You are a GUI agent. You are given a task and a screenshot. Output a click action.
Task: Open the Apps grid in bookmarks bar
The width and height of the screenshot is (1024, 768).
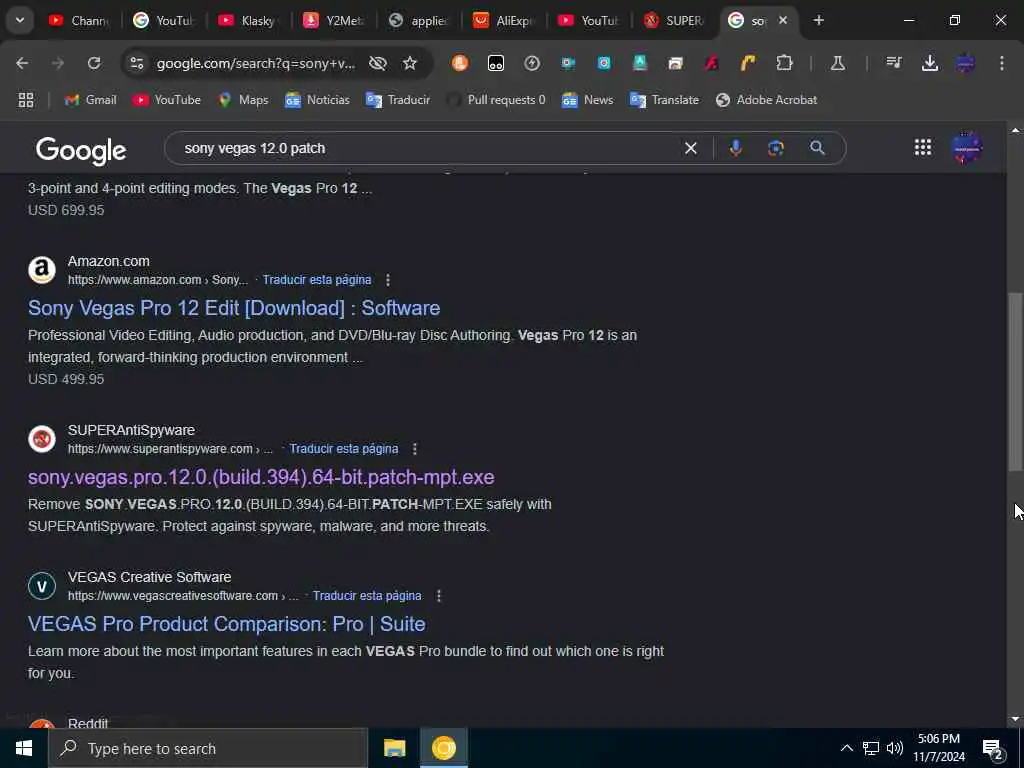point(25,100)
